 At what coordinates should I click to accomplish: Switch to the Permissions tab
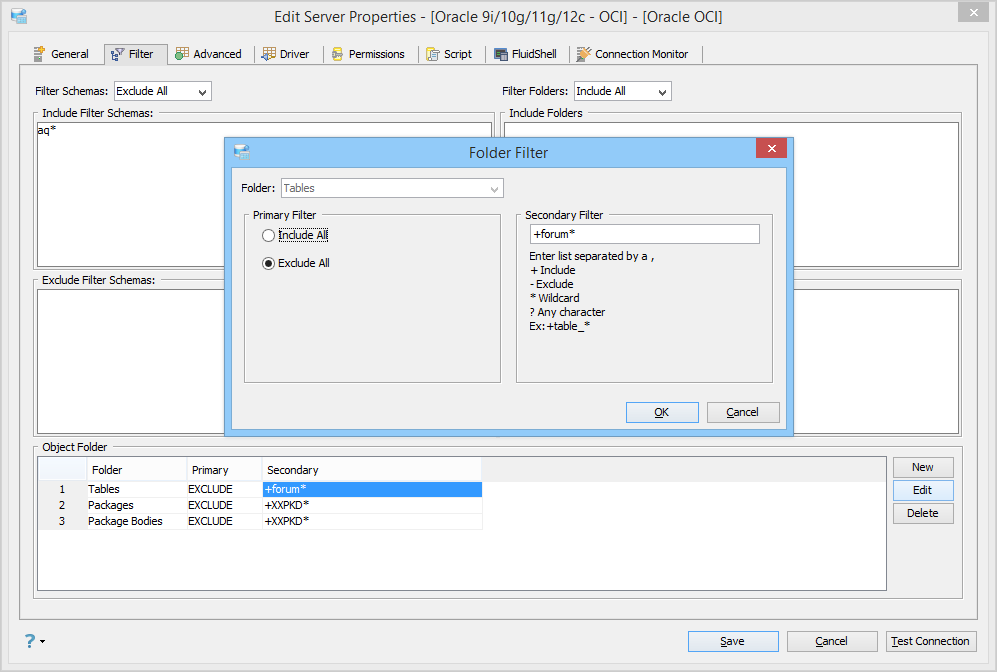(x=369, y=54)
